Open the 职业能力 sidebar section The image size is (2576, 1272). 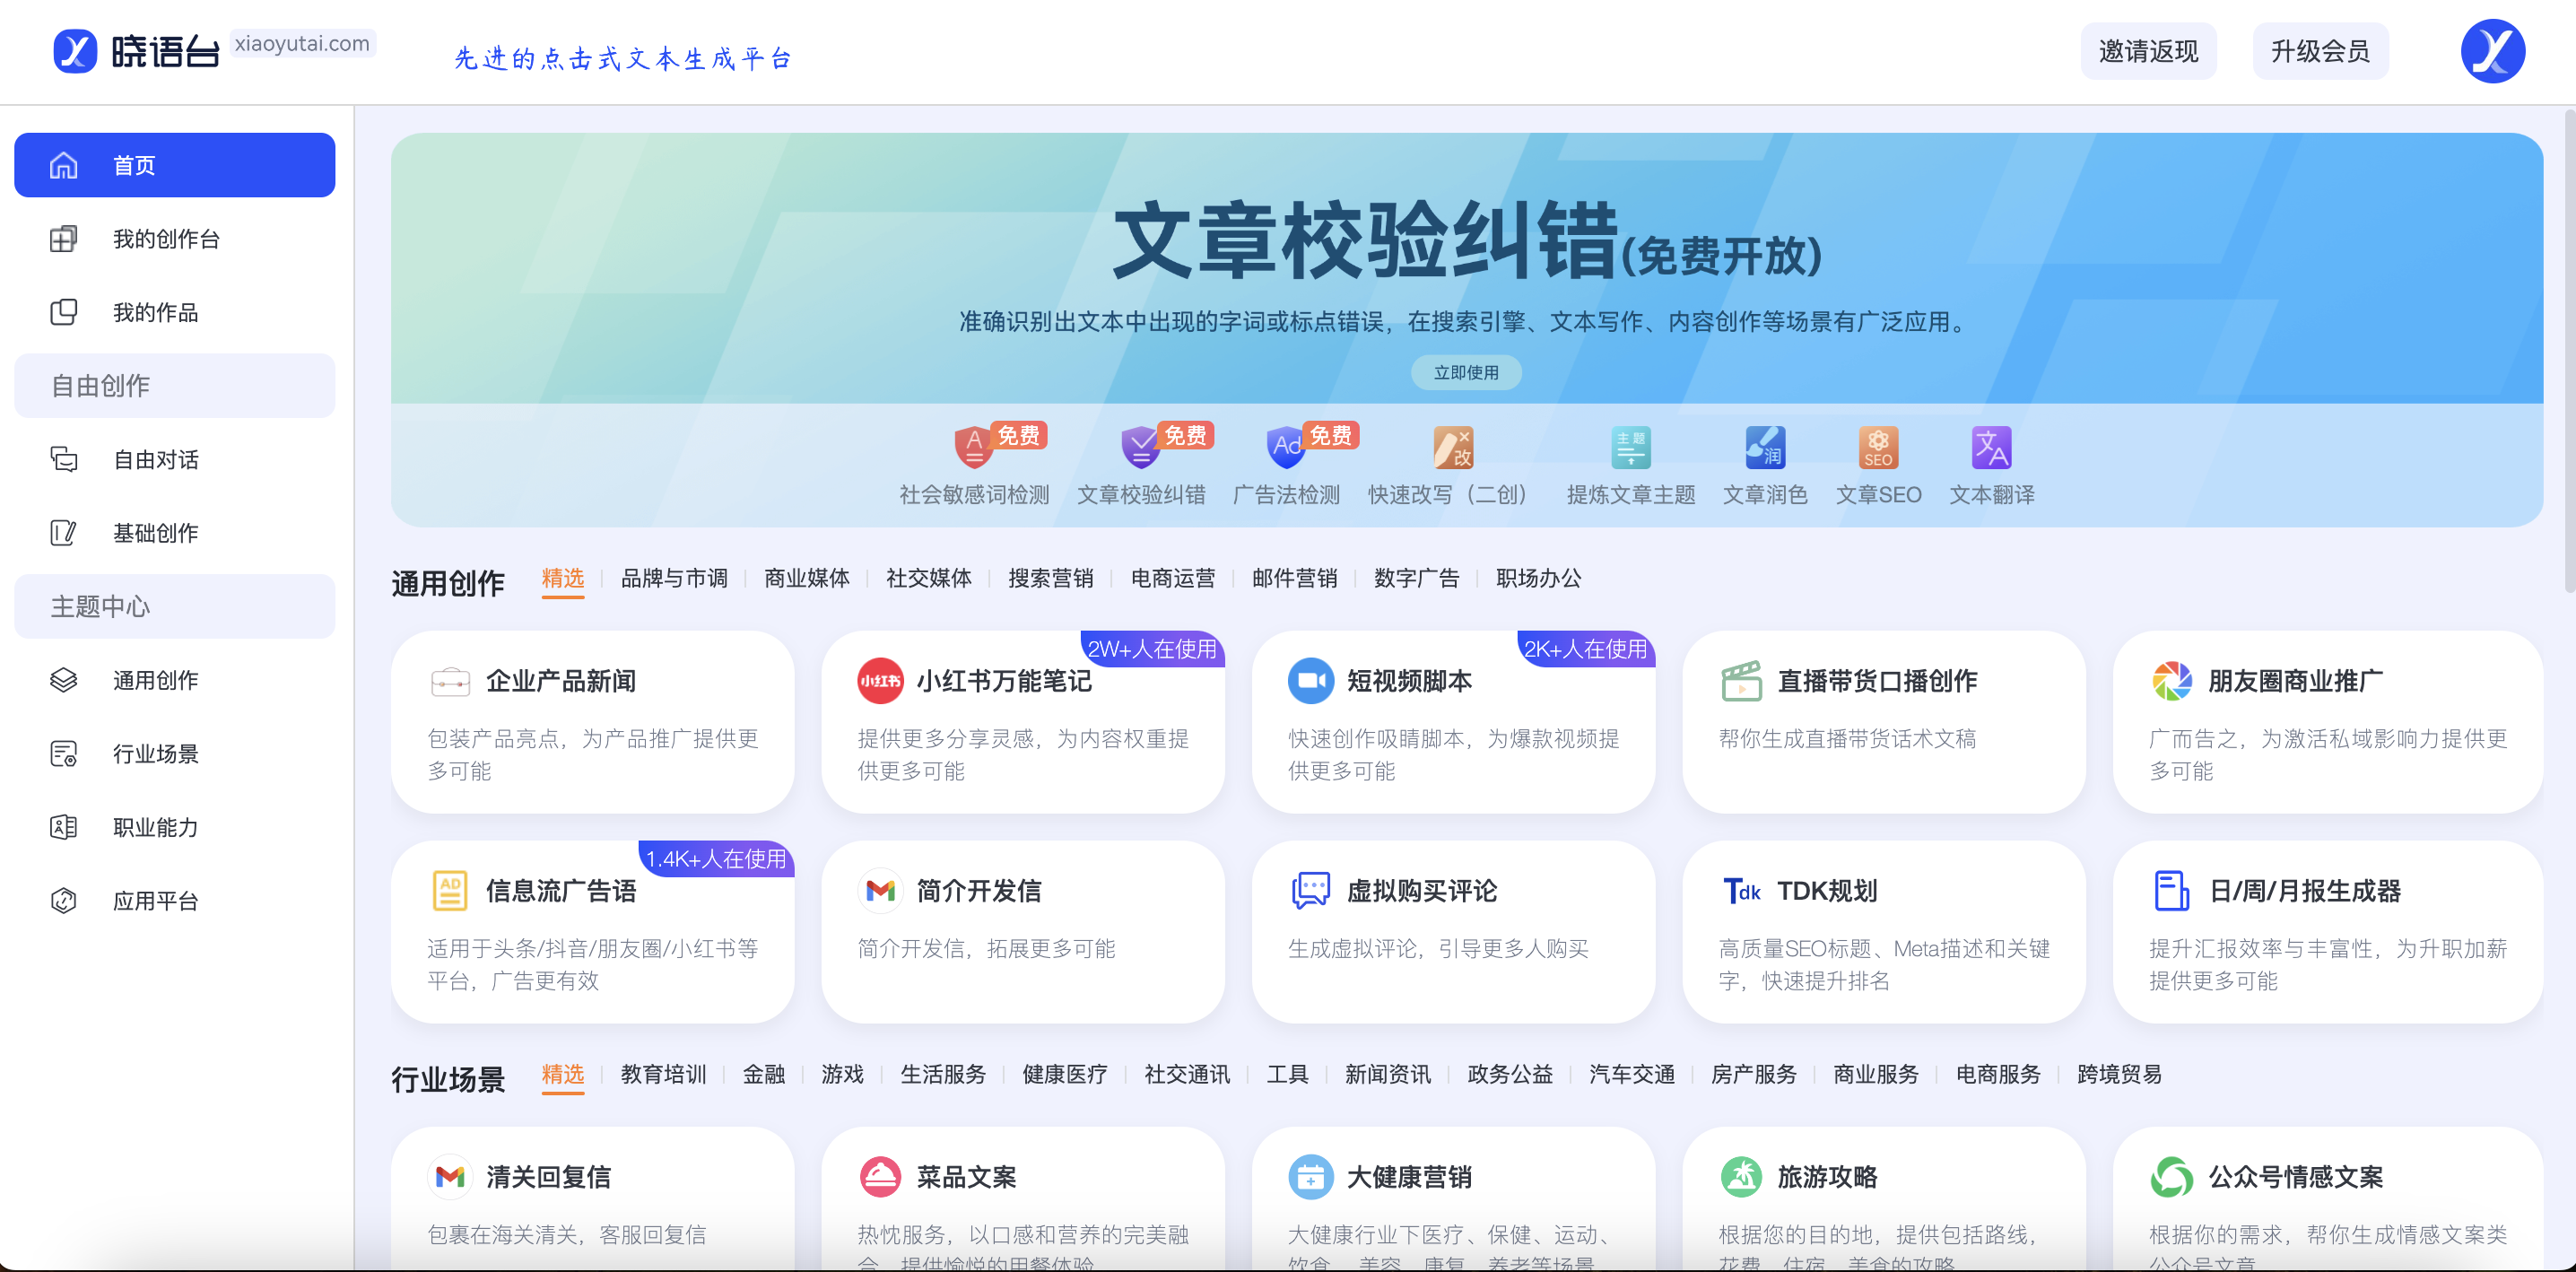click(x=155, y=827)
